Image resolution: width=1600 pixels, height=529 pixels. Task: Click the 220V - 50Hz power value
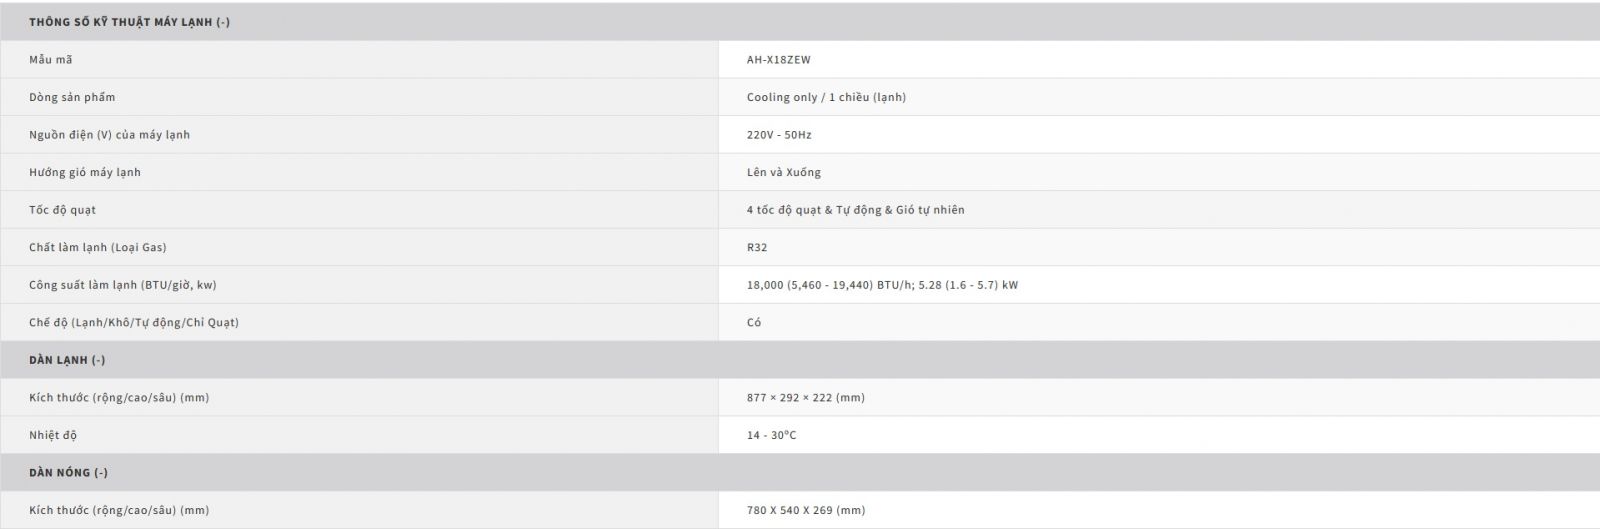pos(779,135)
